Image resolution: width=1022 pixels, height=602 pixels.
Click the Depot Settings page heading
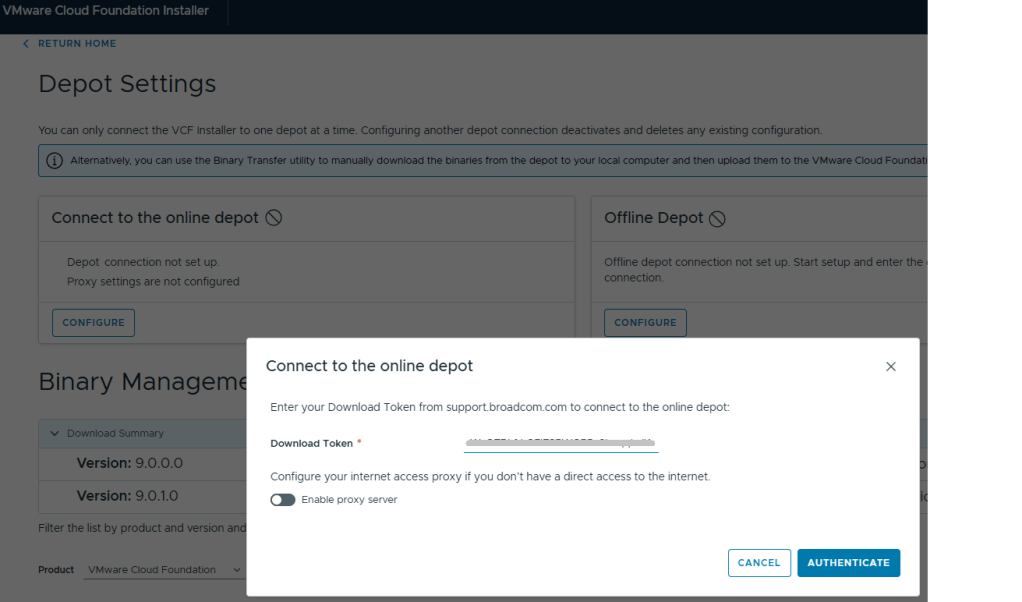(x=127, y=84)
